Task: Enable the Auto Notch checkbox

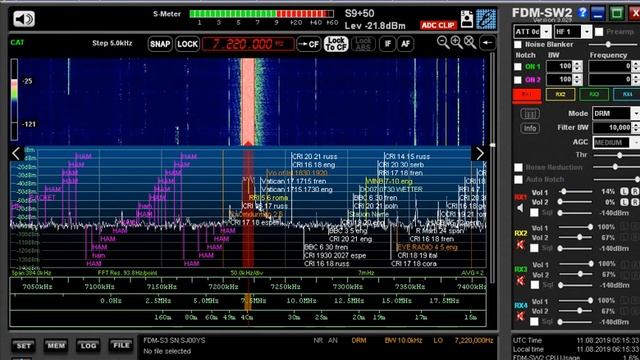Action: (x=518, y=180)
